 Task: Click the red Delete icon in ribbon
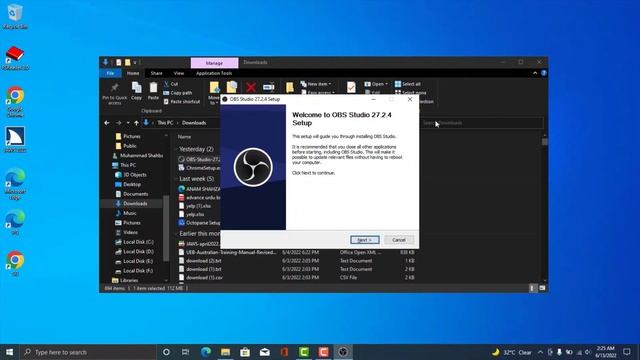[251, 87]
